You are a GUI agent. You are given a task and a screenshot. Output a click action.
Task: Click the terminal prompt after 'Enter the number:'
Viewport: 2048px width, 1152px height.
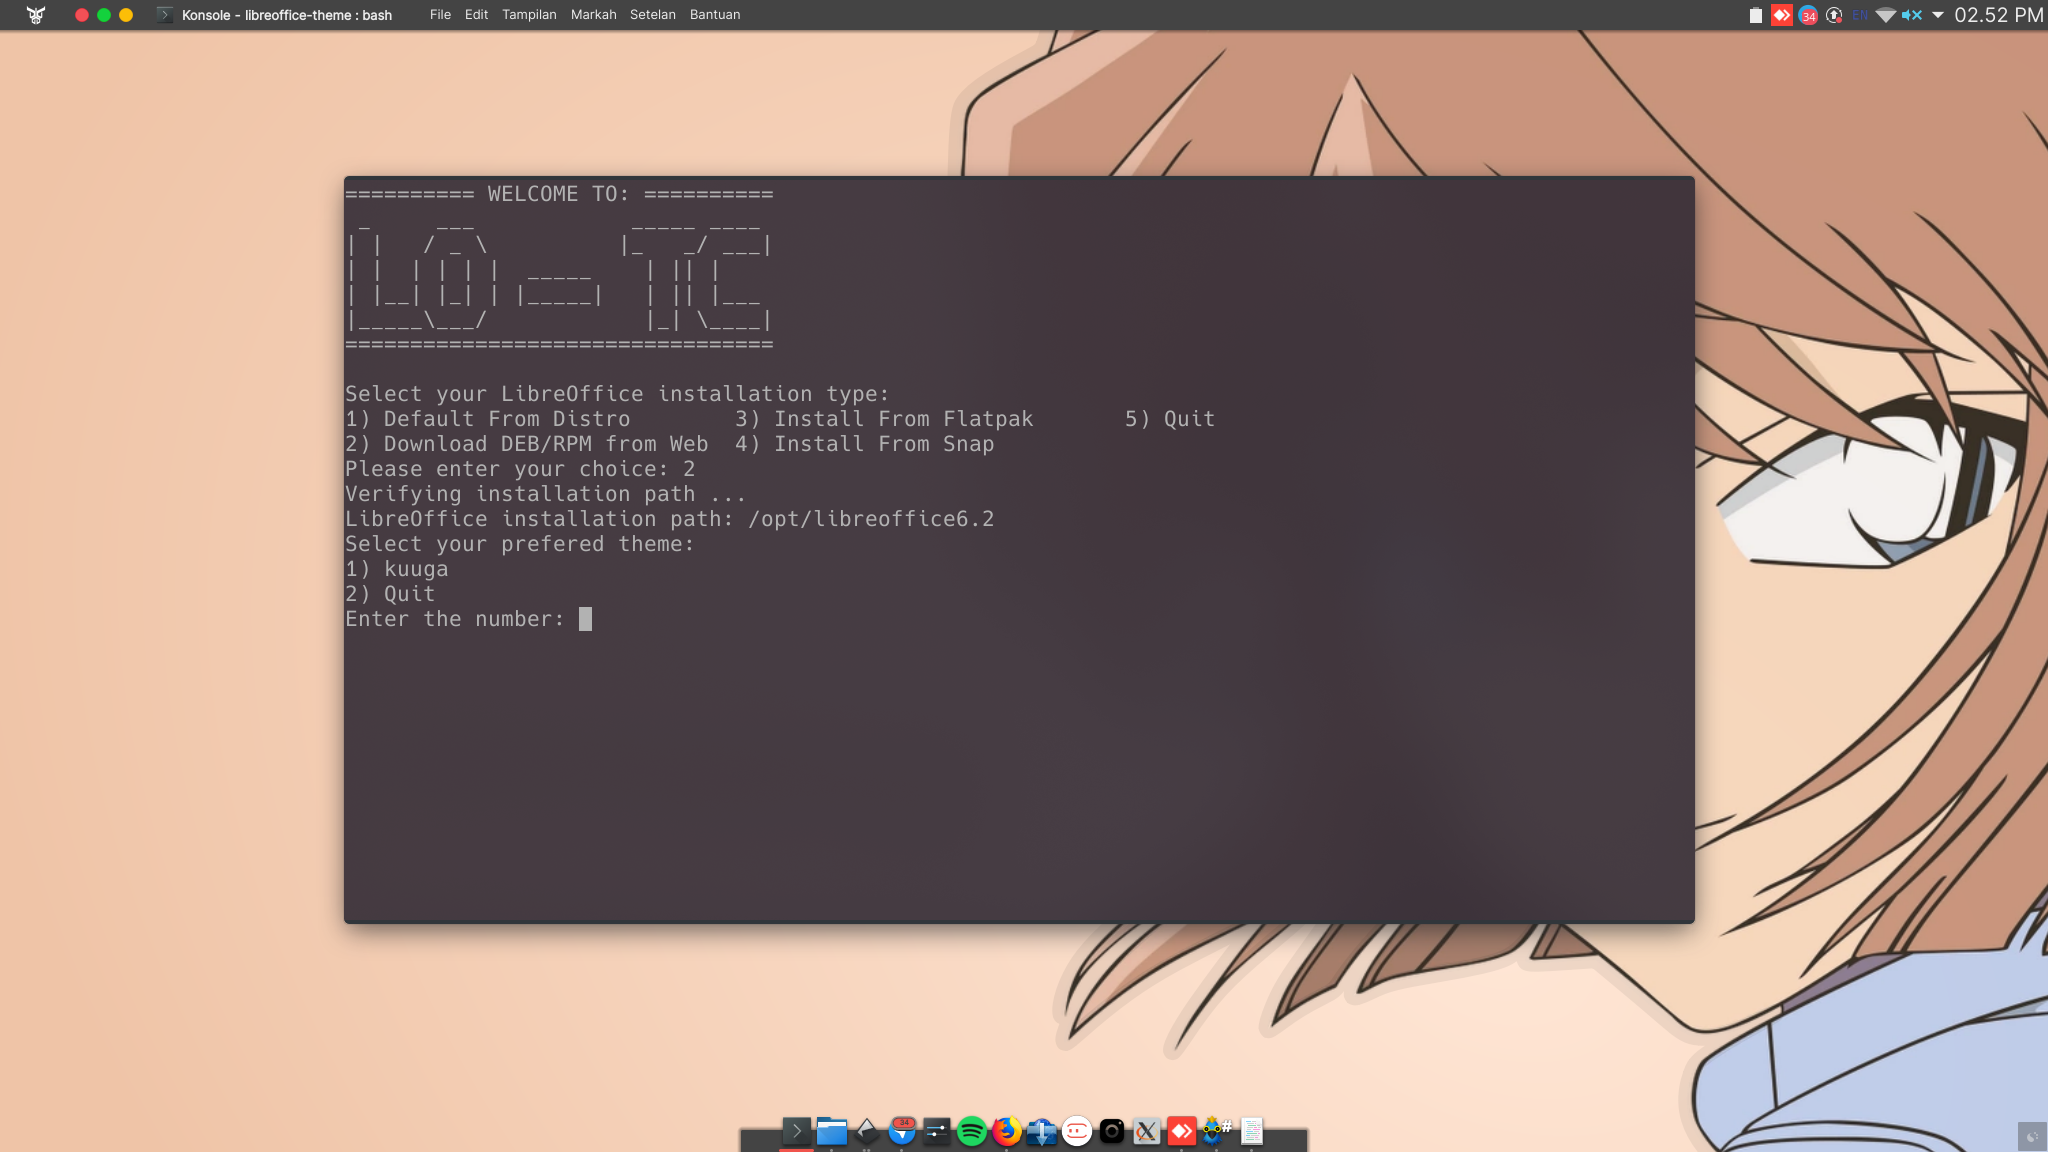[x=586, y=619]
